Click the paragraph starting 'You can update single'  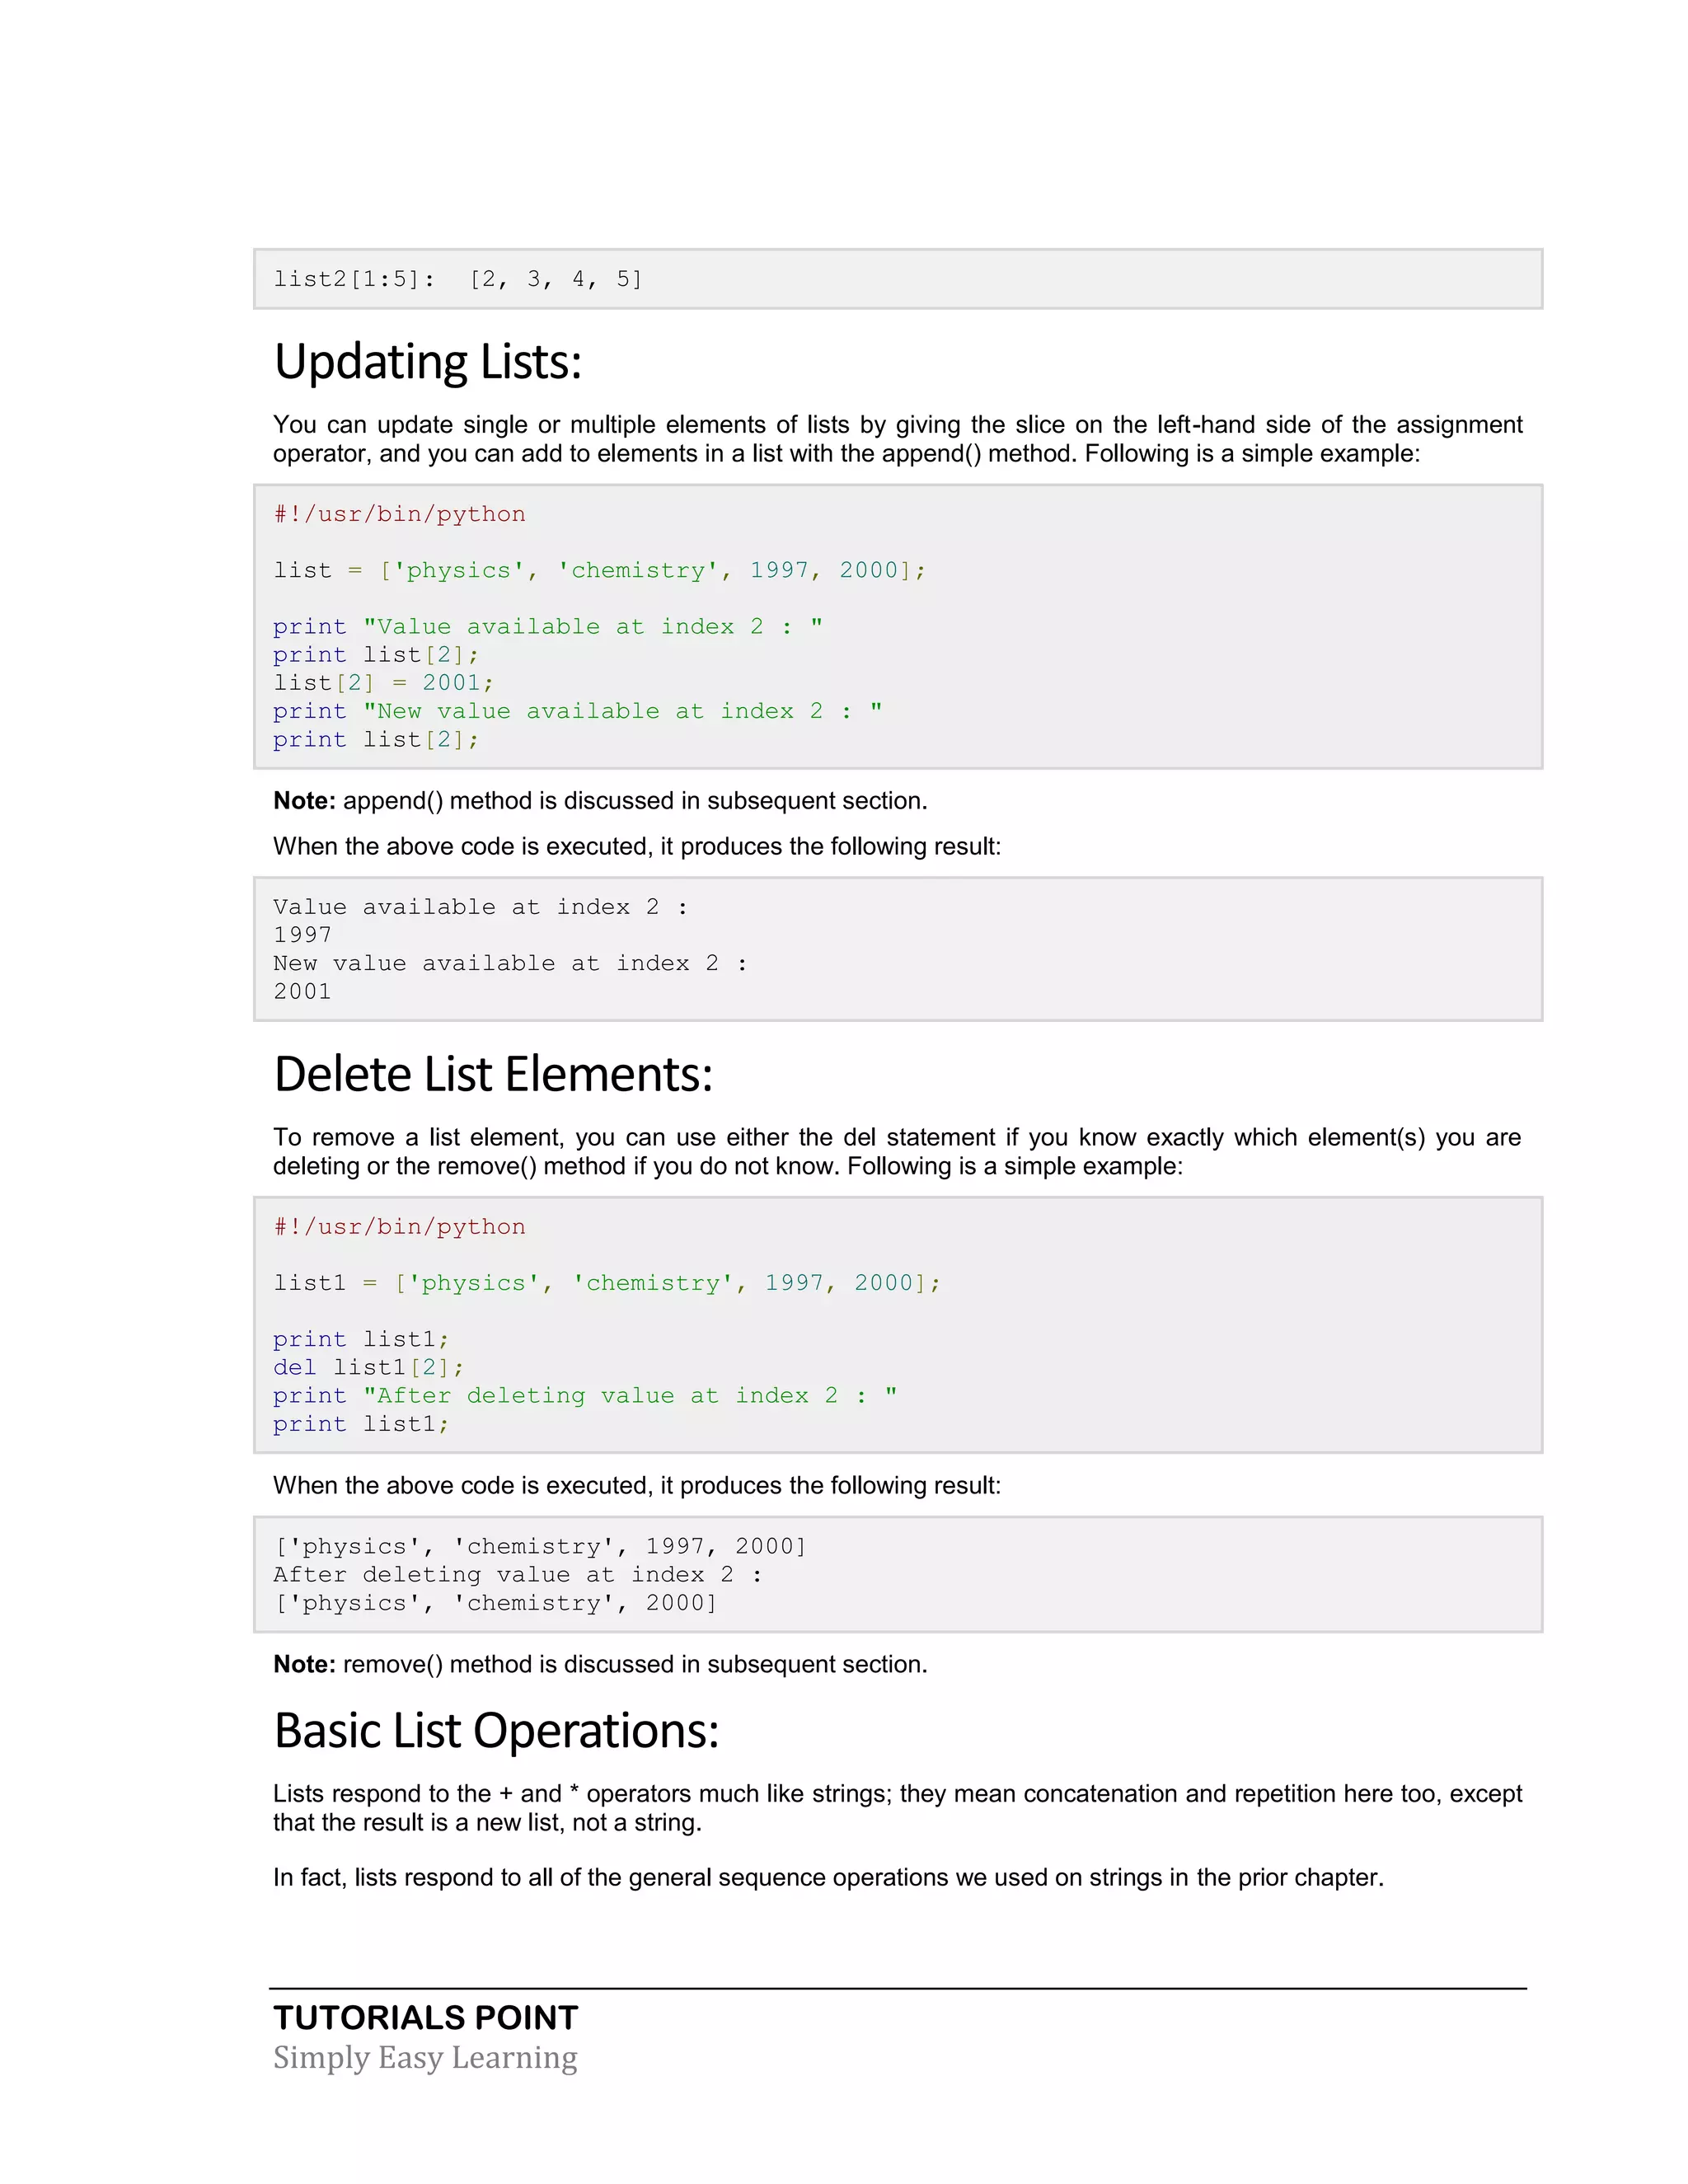[x=897, y=439]
